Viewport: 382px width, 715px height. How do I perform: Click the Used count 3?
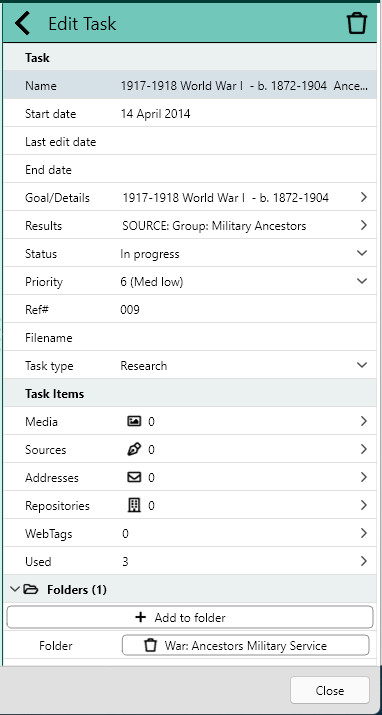pos(125,561)
